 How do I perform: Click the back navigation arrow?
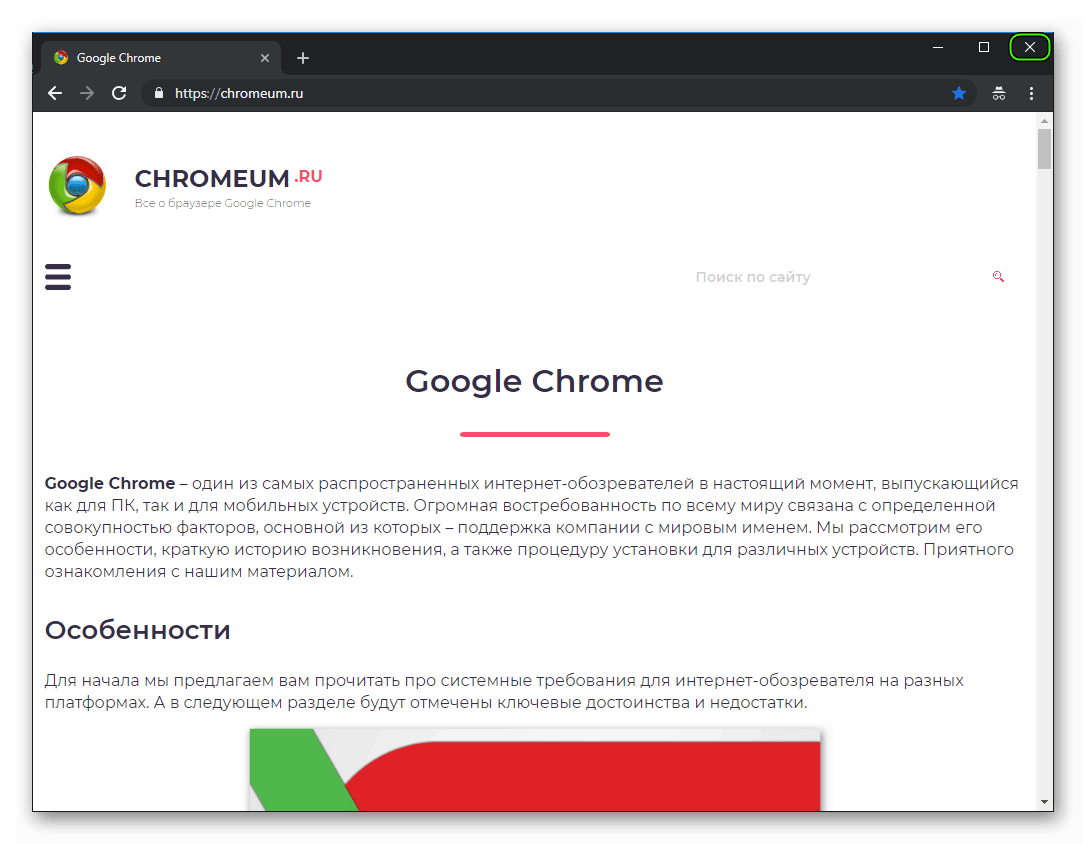55,93
